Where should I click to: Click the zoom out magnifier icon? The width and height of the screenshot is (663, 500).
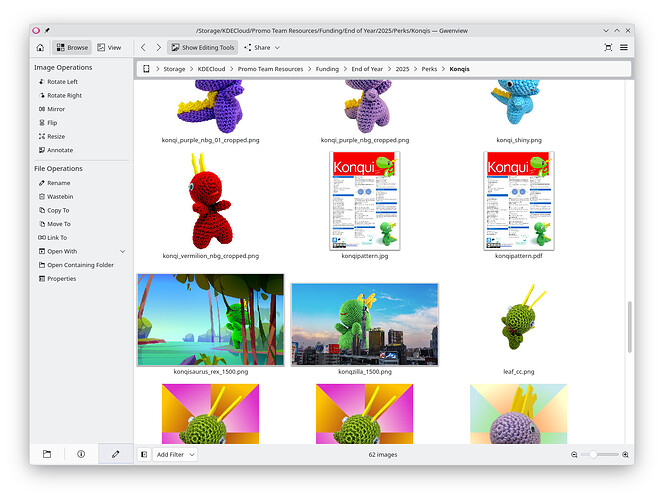575,454
